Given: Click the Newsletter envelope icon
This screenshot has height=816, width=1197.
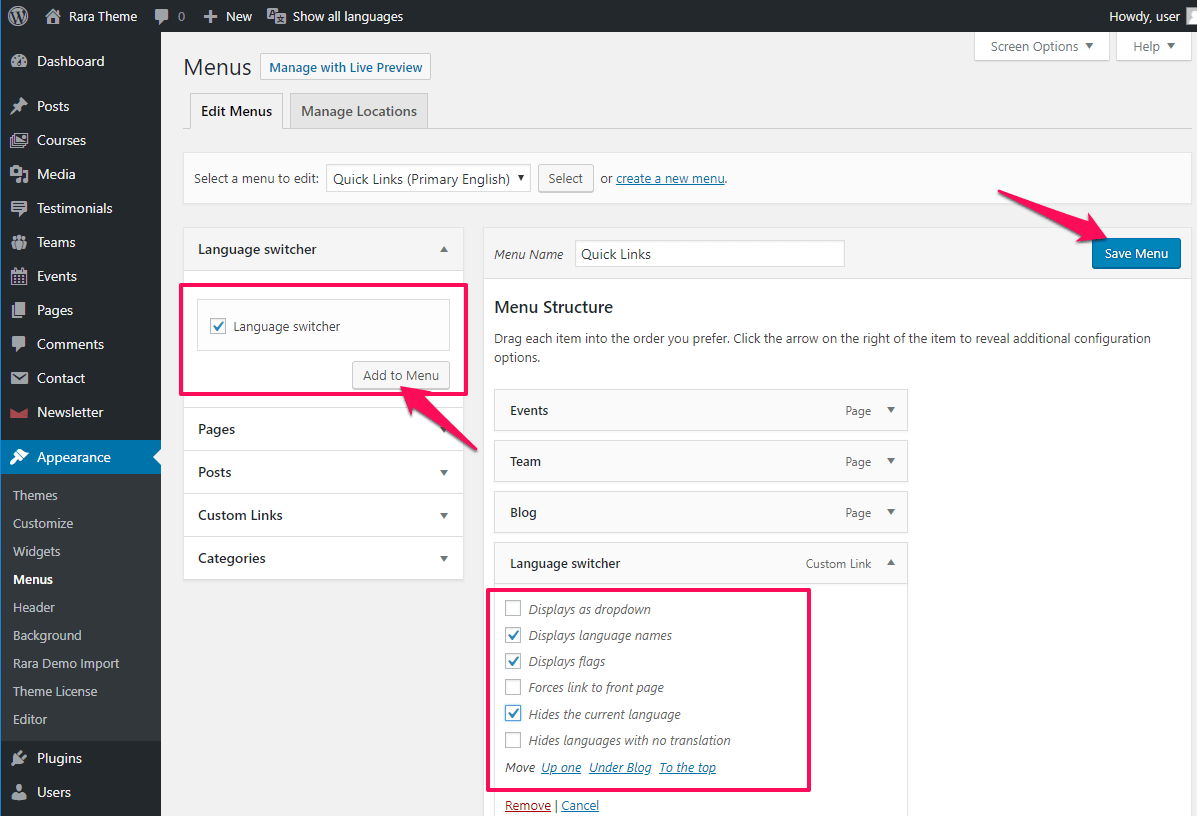Looking at the screenshot, I should tap(19, 412).
